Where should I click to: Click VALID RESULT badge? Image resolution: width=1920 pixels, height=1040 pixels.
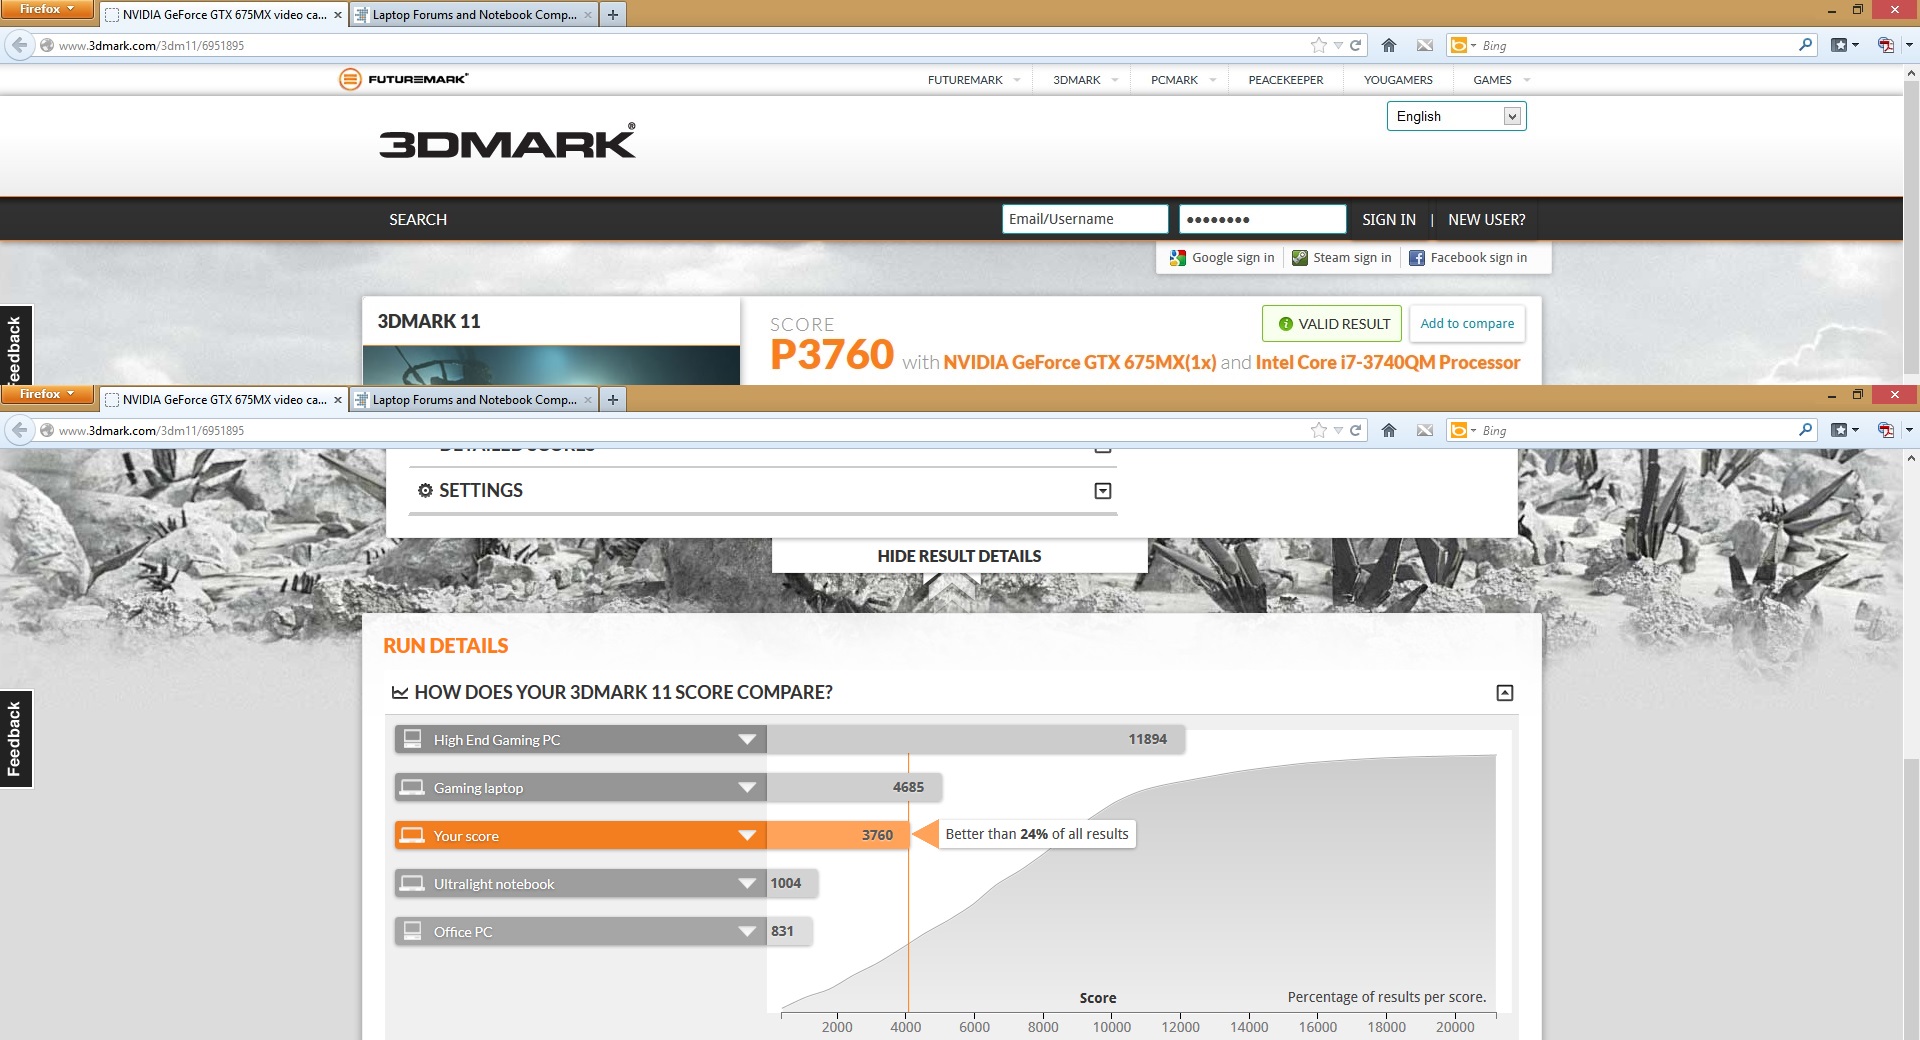point(1332,324)
